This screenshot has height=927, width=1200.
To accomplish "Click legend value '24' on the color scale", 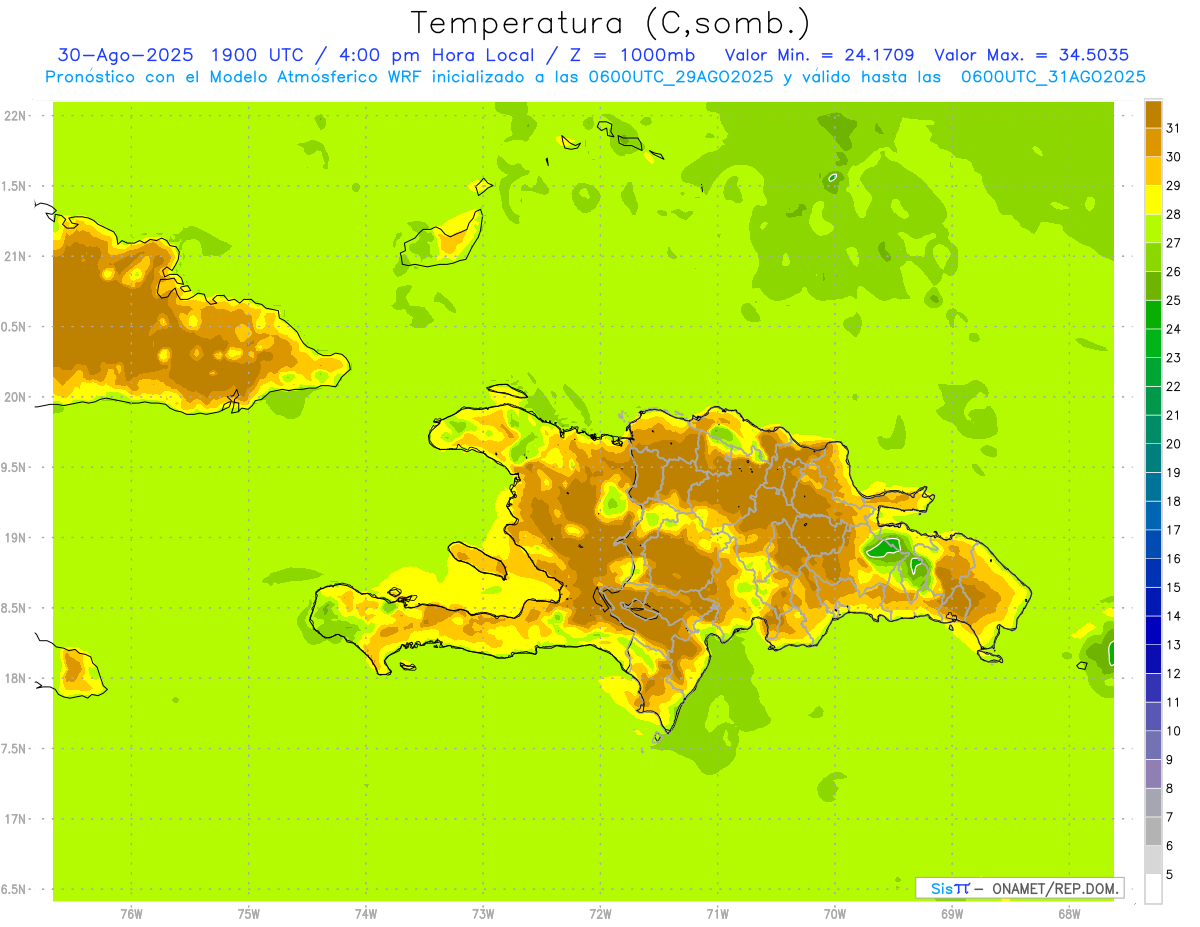I will click(x=1174, y=329).
